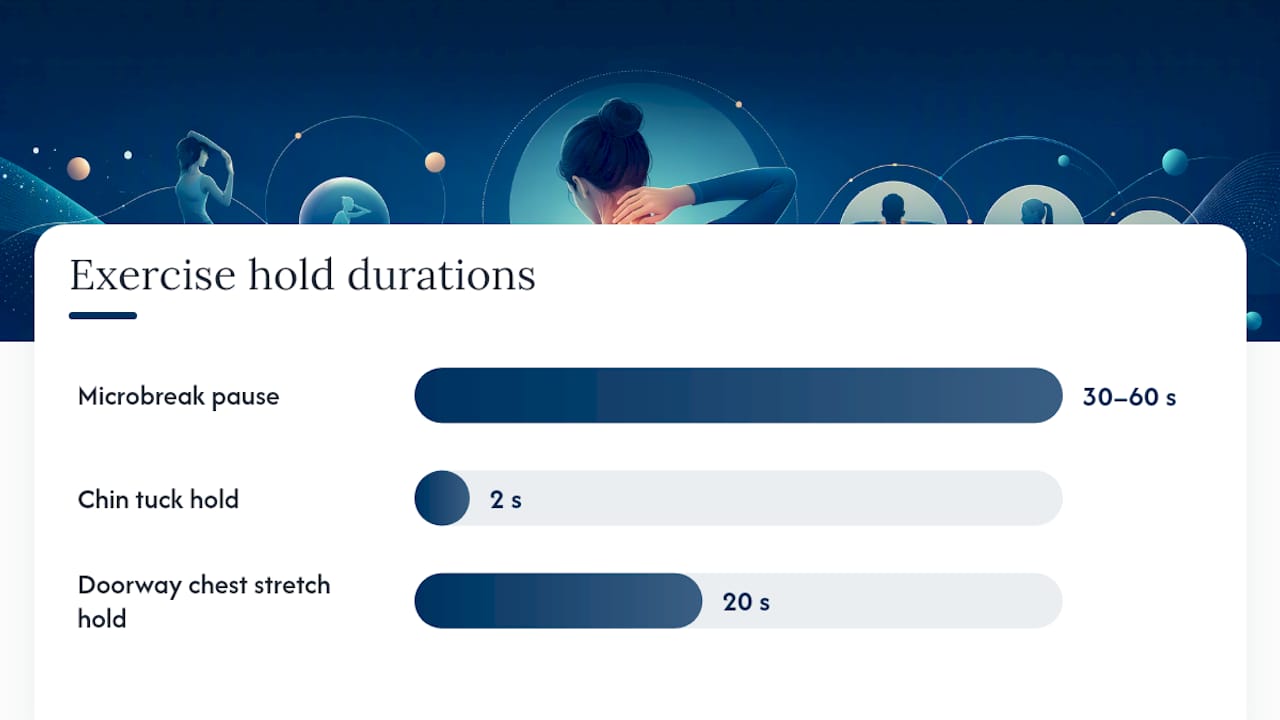Click the peach sphere at far left

tap(78, 169)
